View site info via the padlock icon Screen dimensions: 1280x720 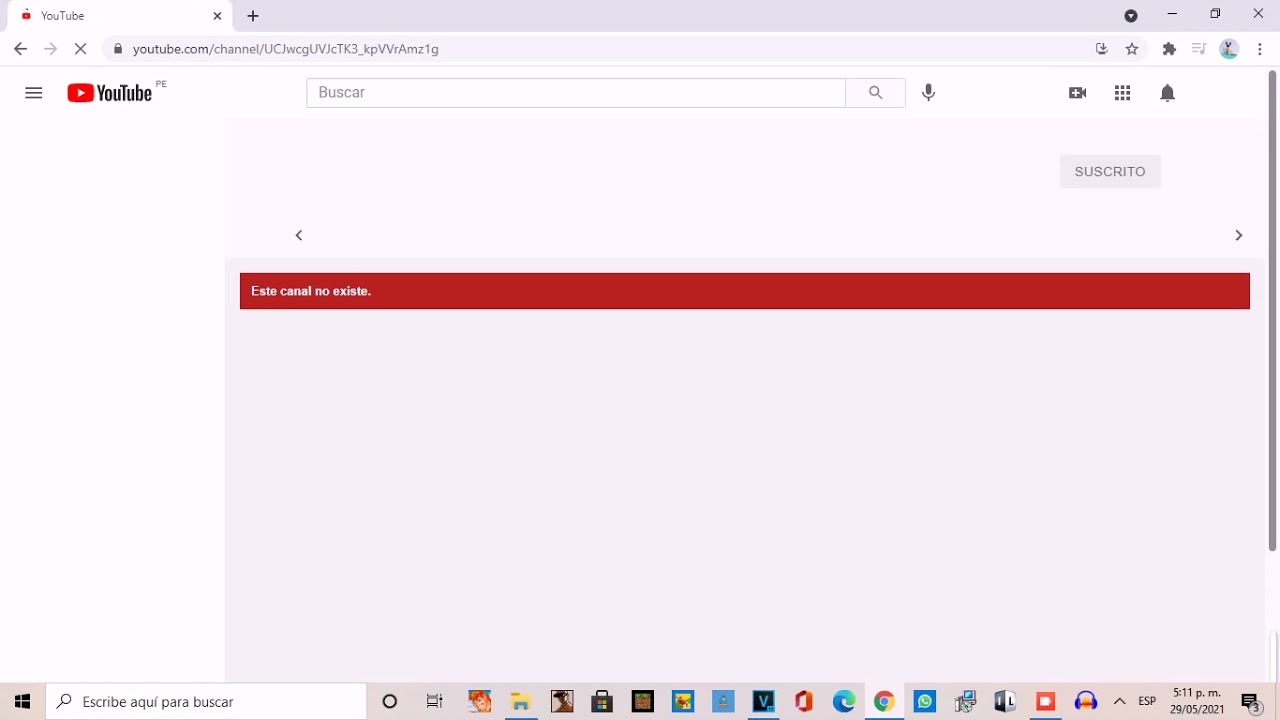118,49
